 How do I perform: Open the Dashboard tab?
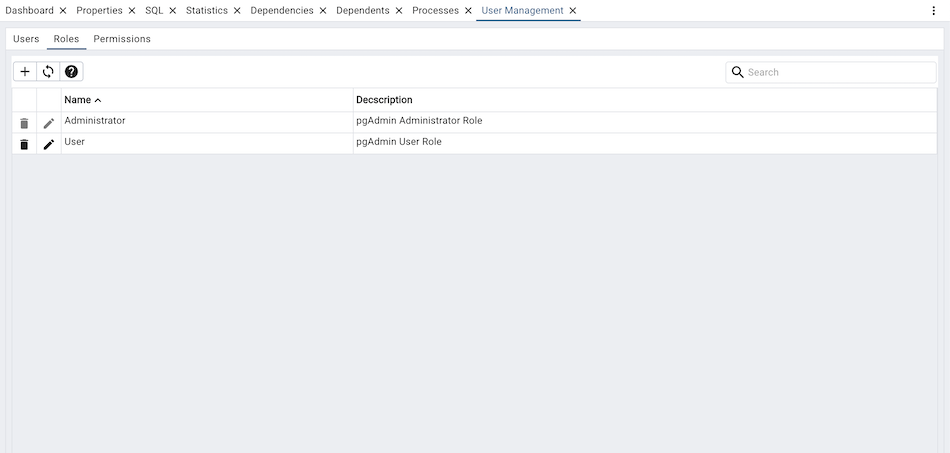pos(29,10)
